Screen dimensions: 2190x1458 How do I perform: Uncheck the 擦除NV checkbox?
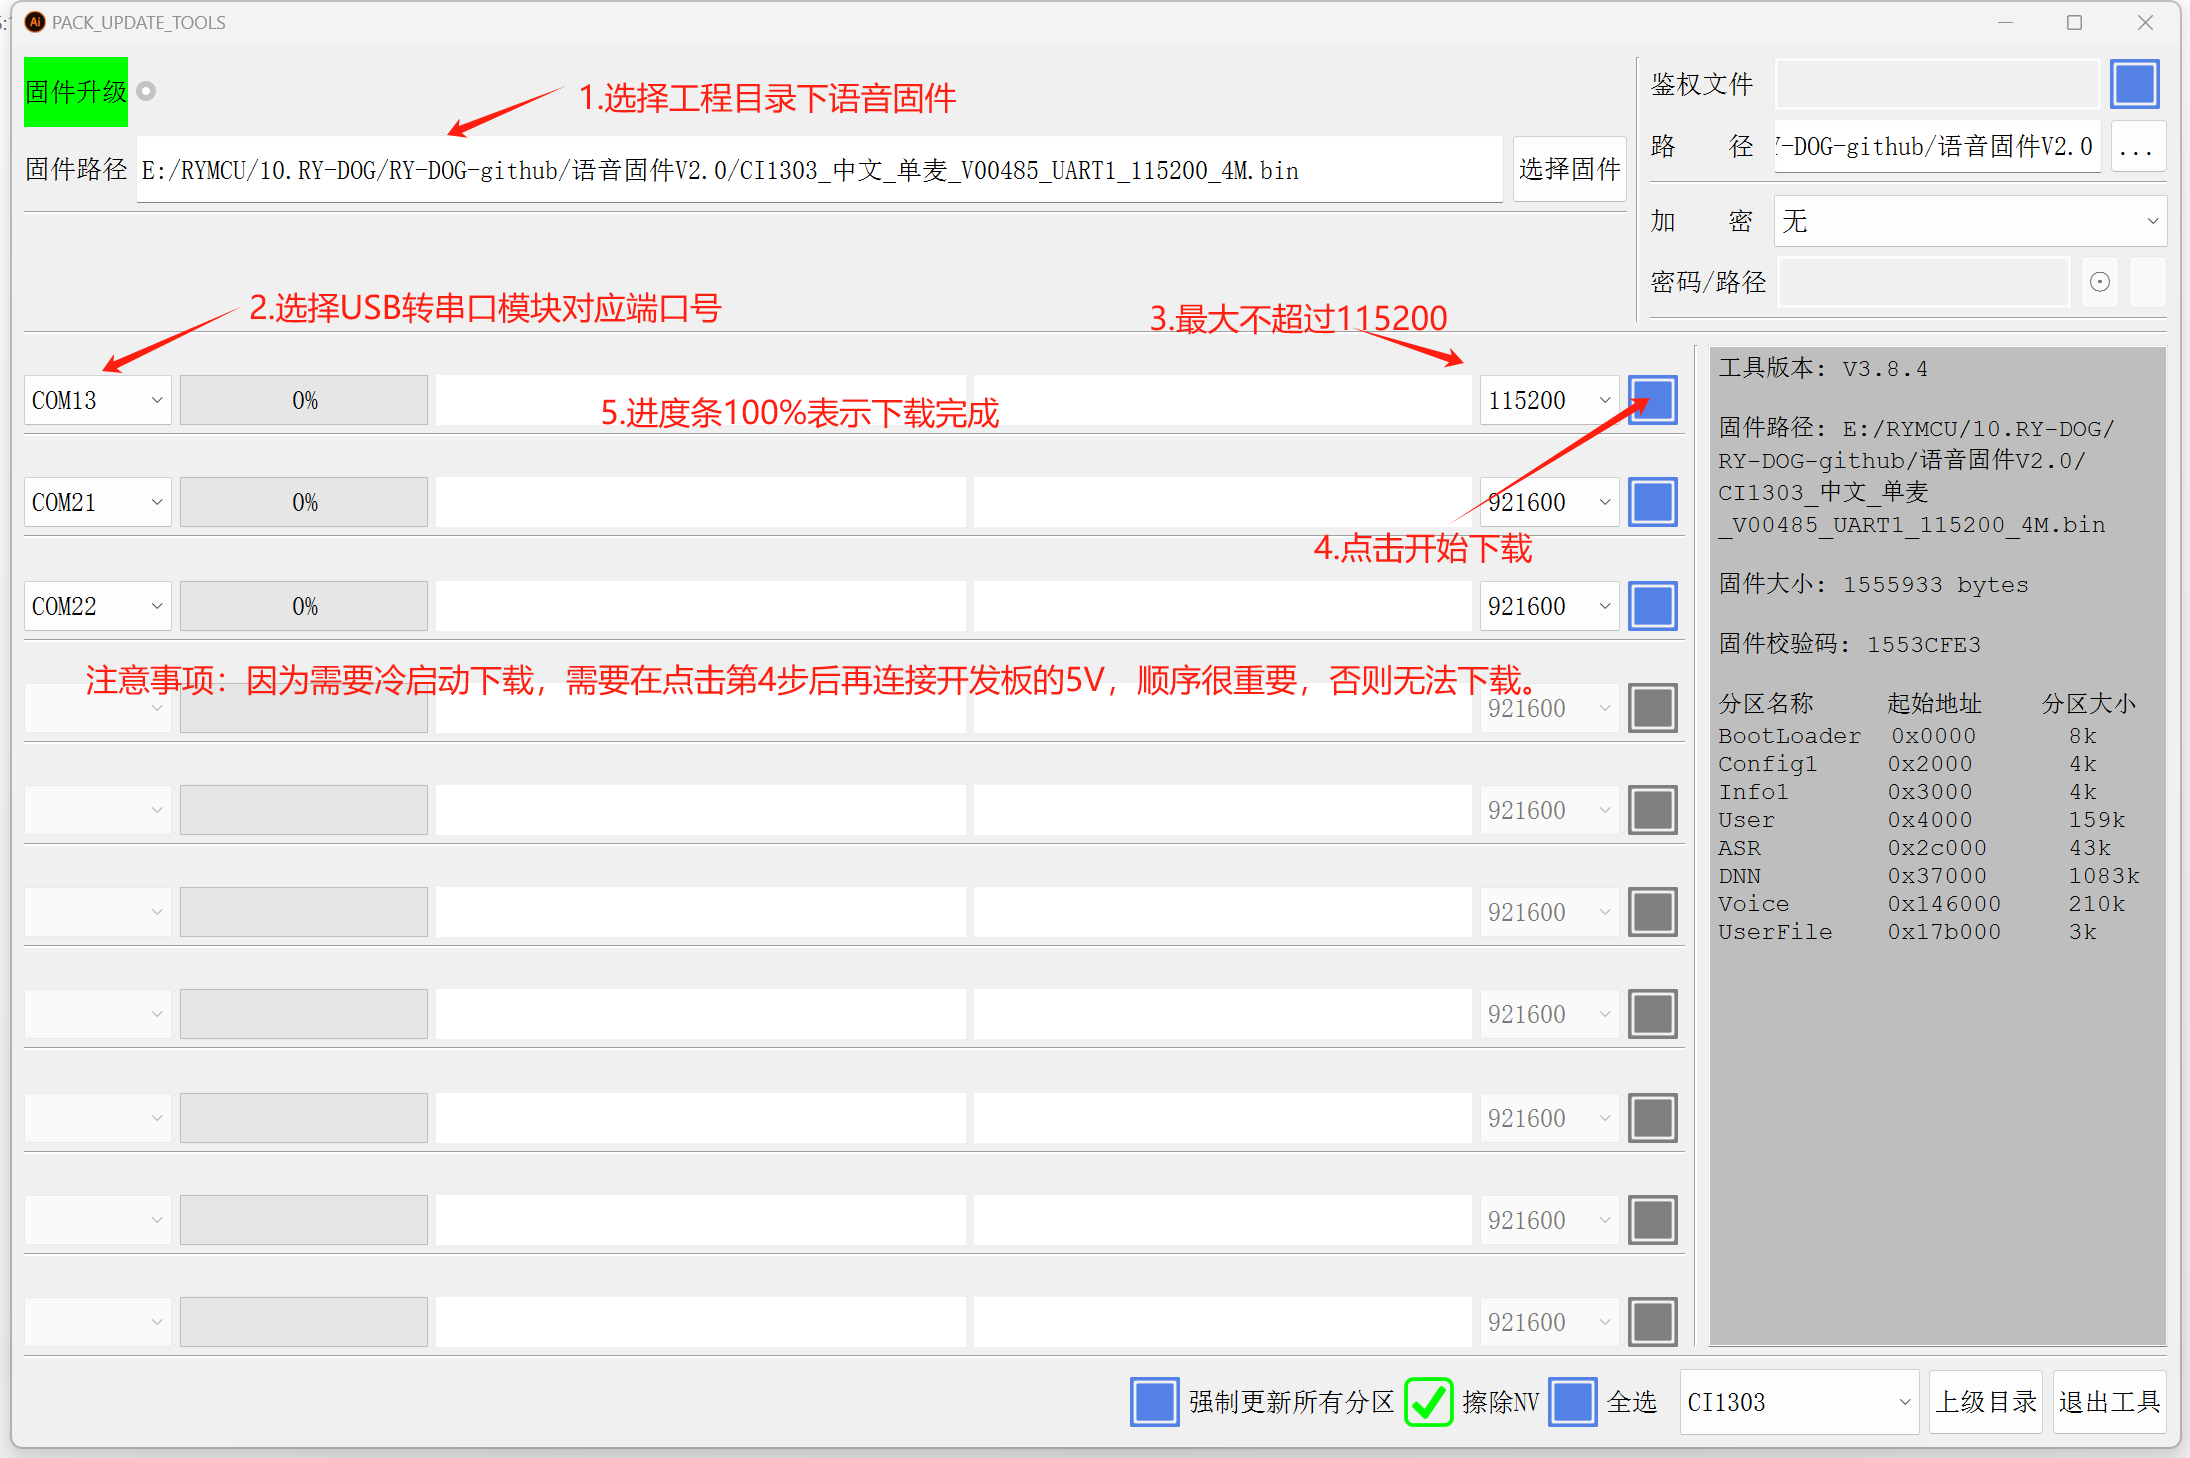click(x=1428, y=1402)
